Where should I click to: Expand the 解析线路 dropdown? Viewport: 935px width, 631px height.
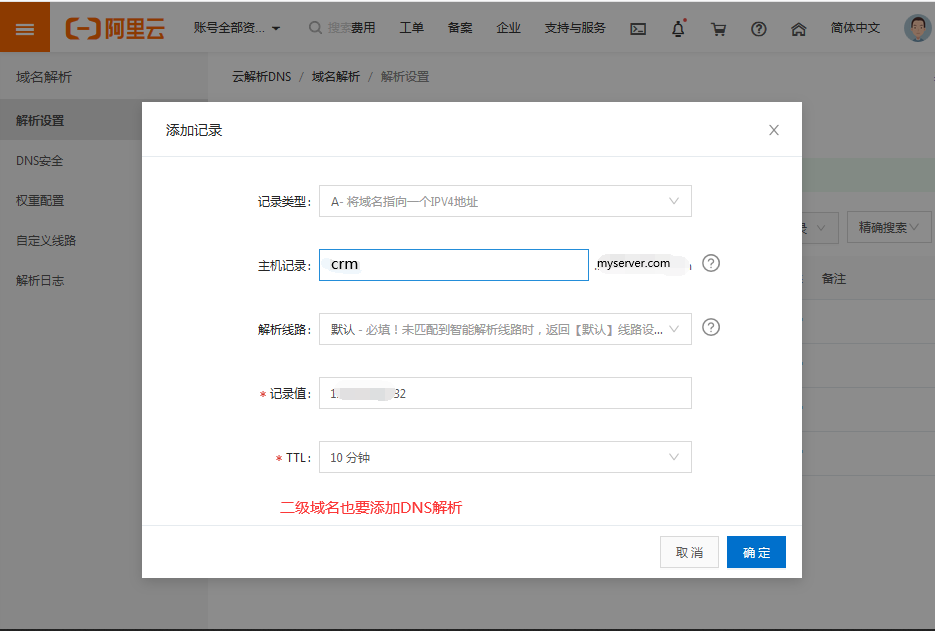click(x=505, y=329)
